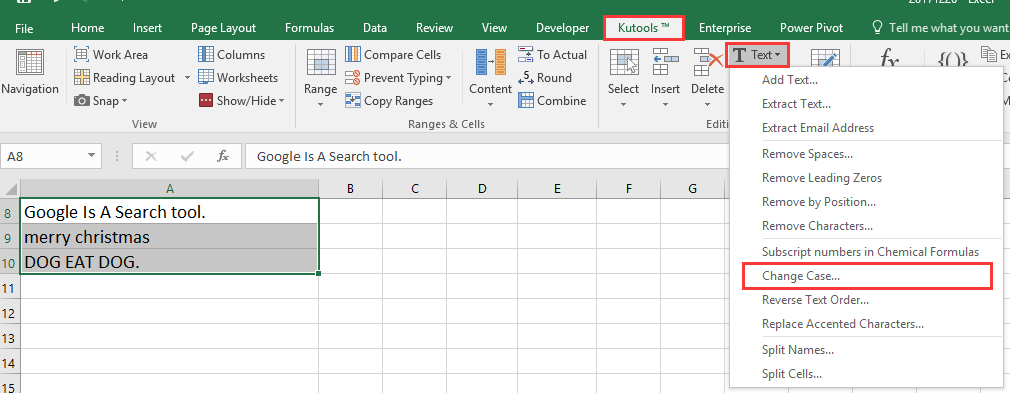Choose Extract Email Address menu item
Screen dimensions: 1010x393
click(866, 128)
